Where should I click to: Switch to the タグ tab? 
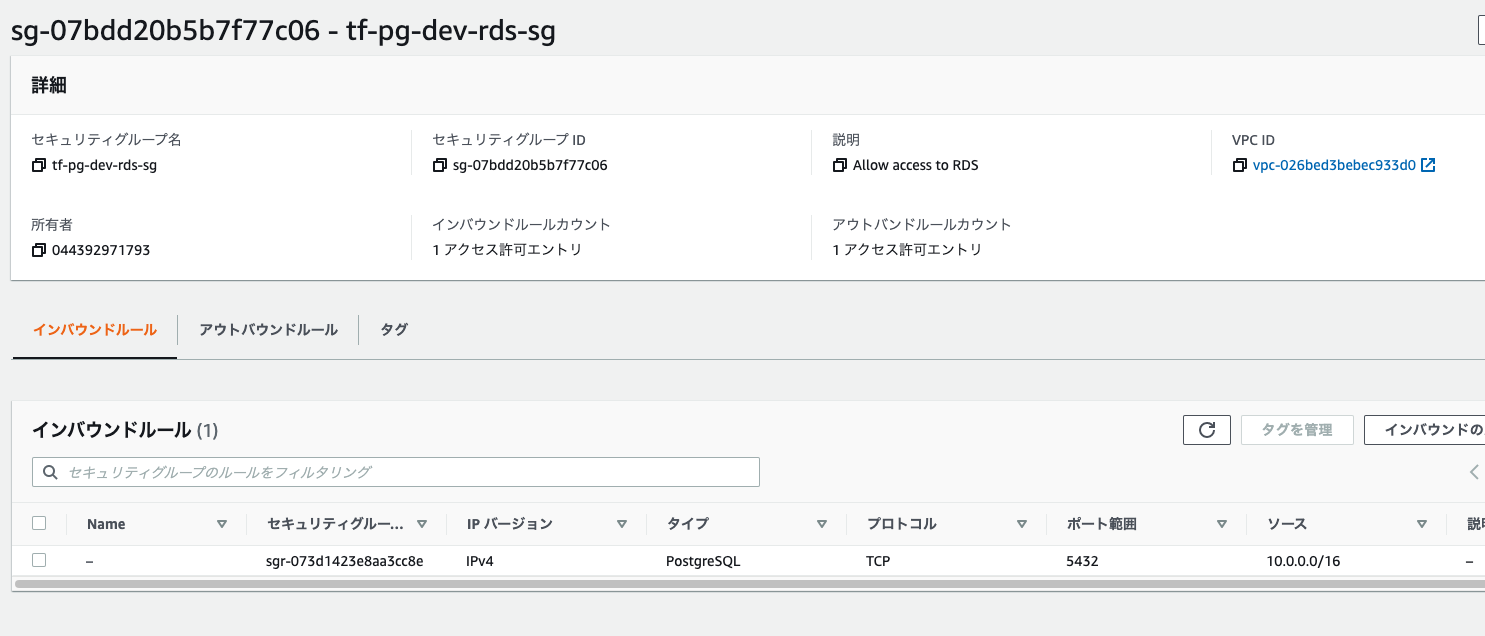pyautogui.click(x=393, y=329)
